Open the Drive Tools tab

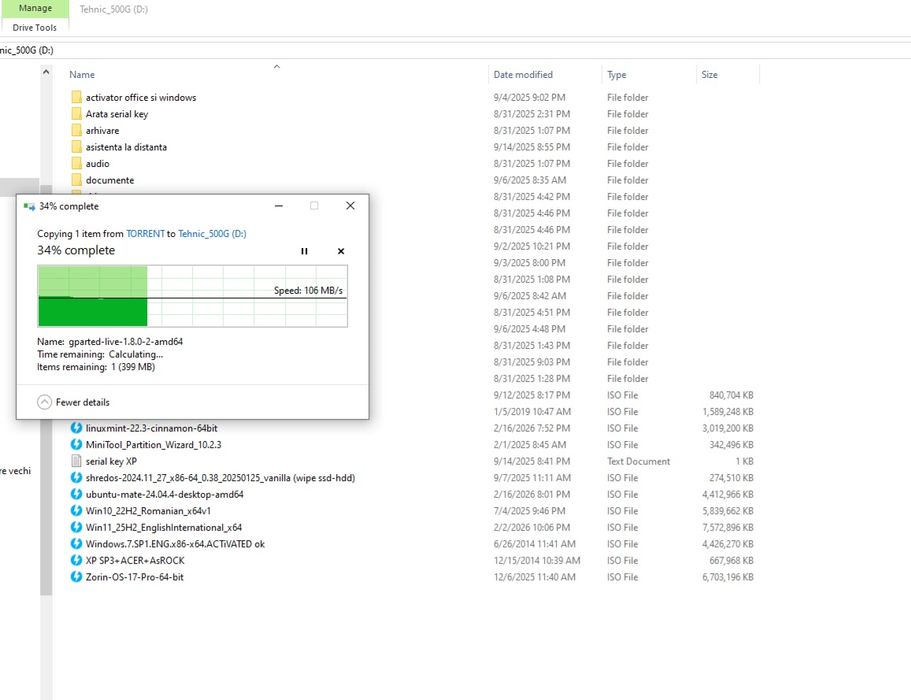(34, 27)
